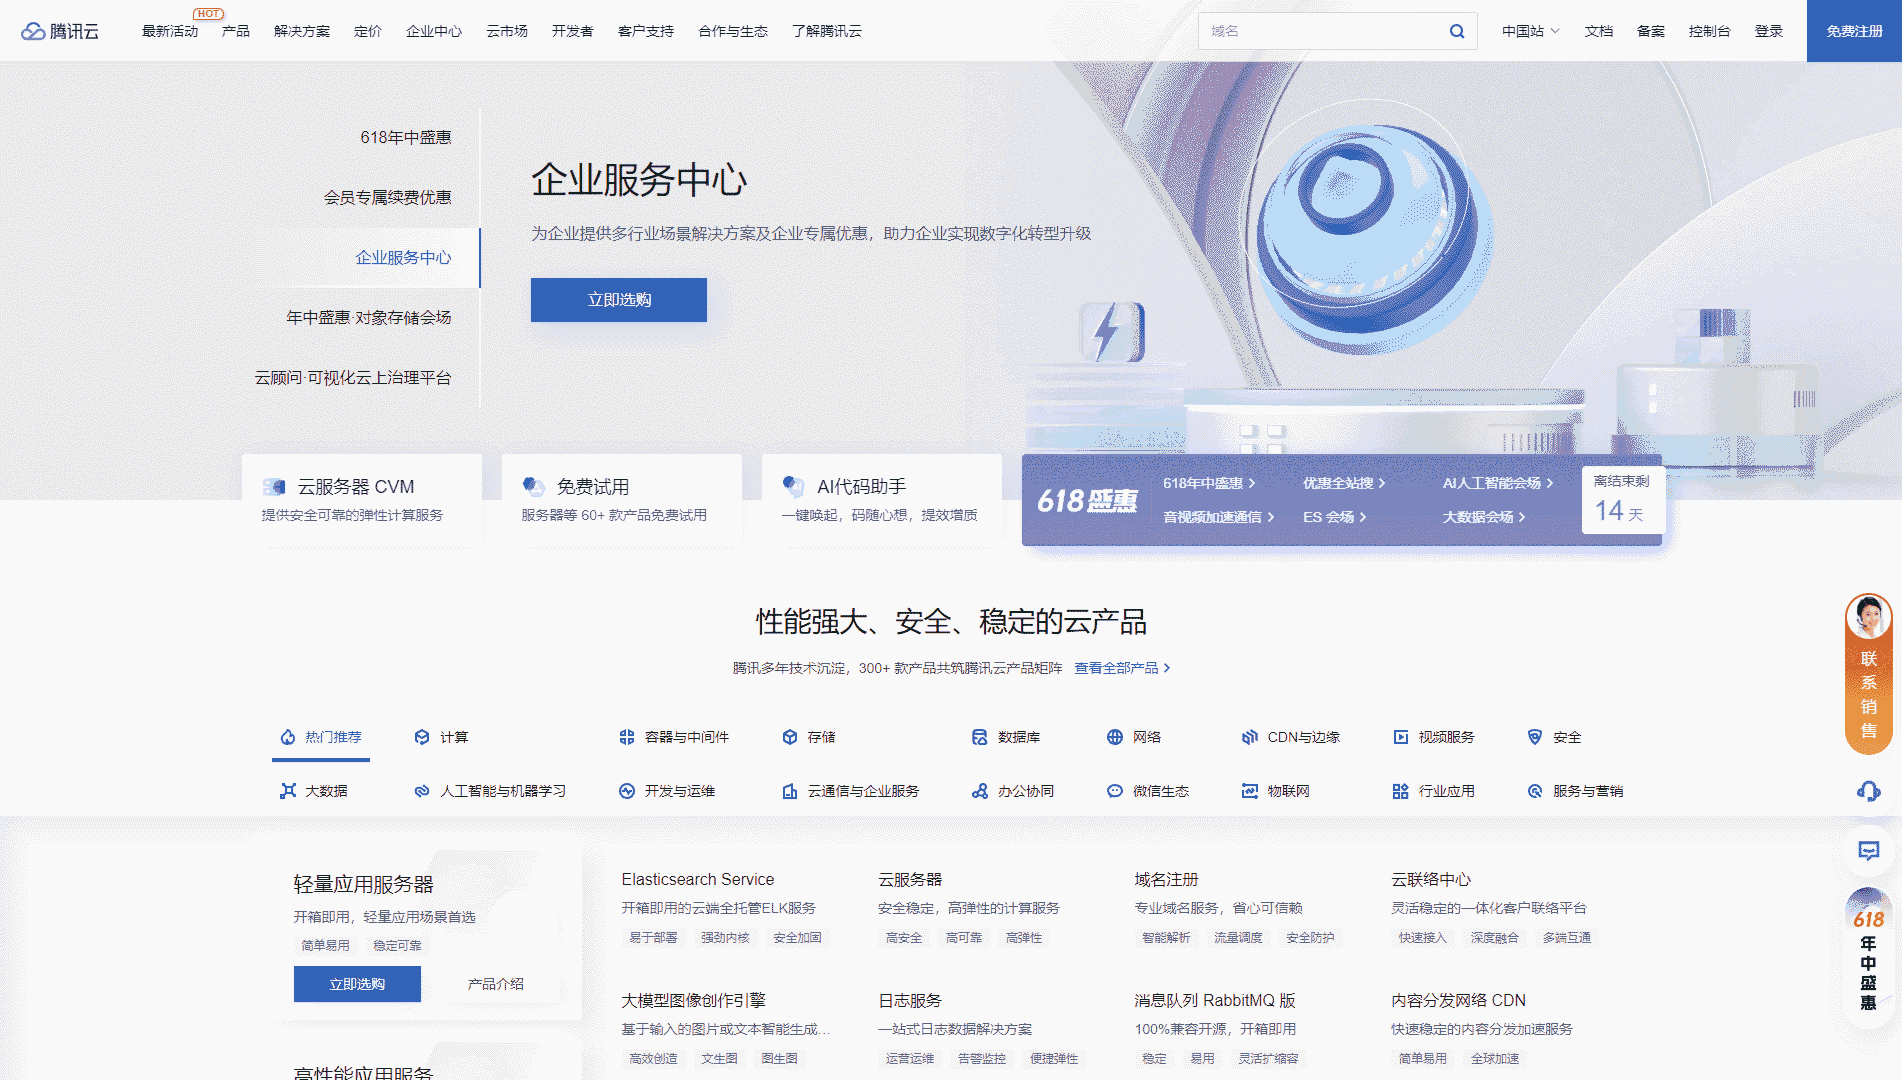Click the 云服务器 CVM card icon
Image resolution: width=1902 pixels, height=1080 pixels.
[274, 487]
